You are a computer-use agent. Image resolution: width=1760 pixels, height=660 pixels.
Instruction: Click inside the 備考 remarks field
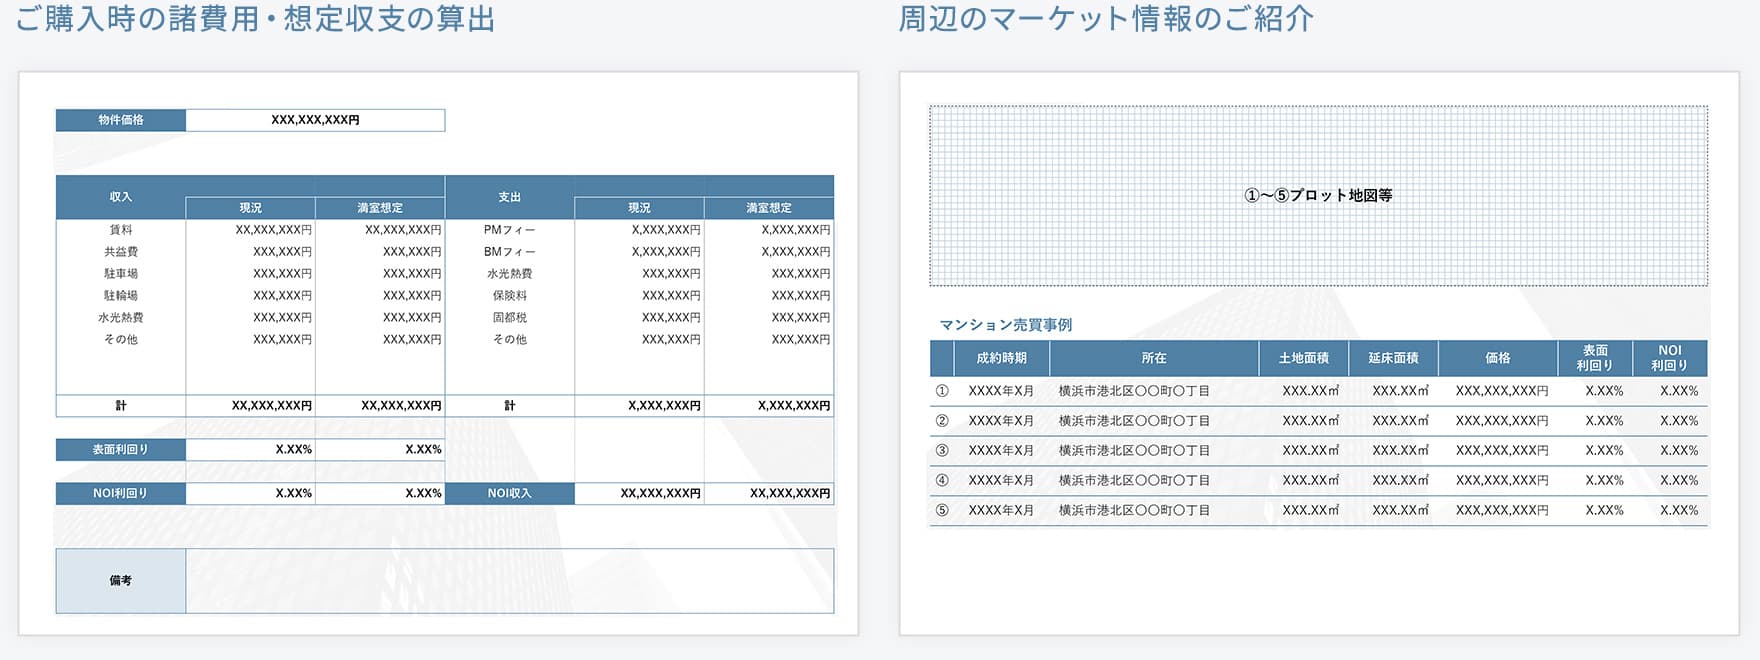click(510, 581)
